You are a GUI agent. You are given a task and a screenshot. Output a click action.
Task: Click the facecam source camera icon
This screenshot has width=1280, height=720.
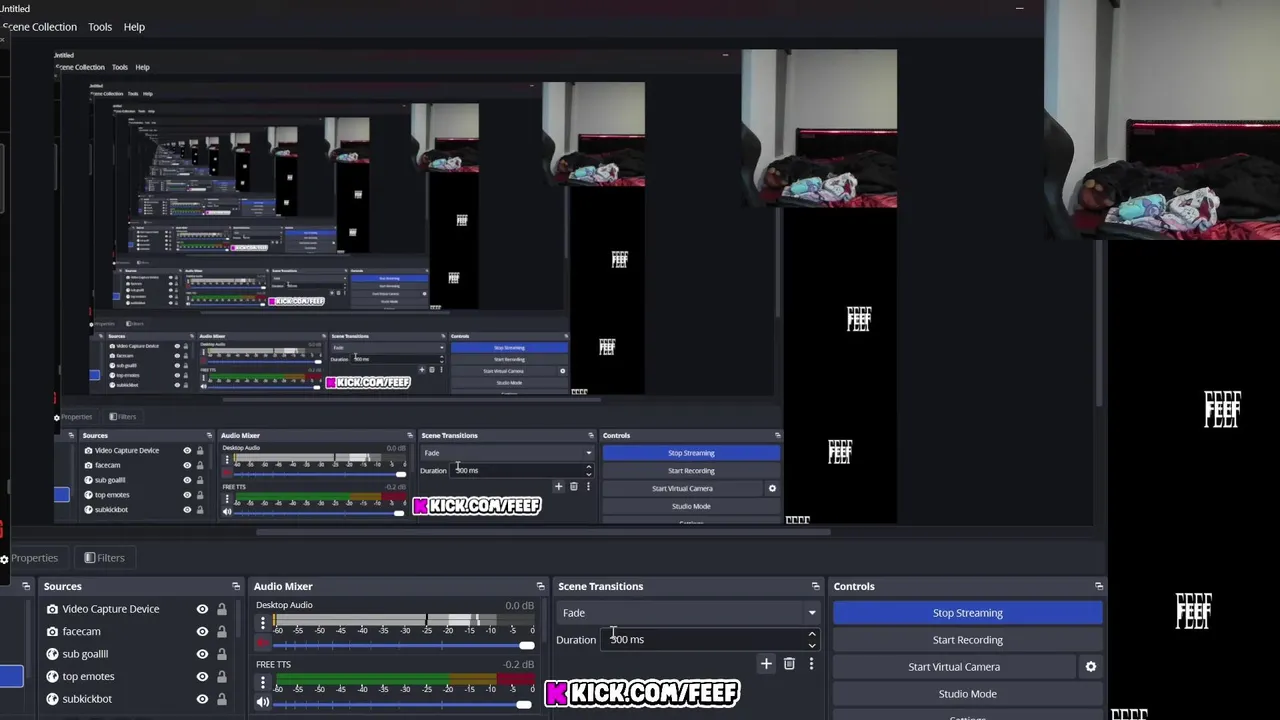pos(52,631)
